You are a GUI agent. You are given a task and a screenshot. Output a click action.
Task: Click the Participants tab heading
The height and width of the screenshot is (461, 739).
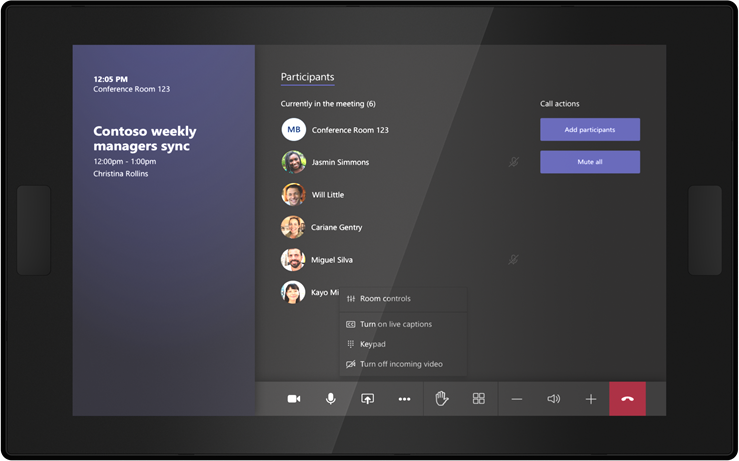click(307, 77)
